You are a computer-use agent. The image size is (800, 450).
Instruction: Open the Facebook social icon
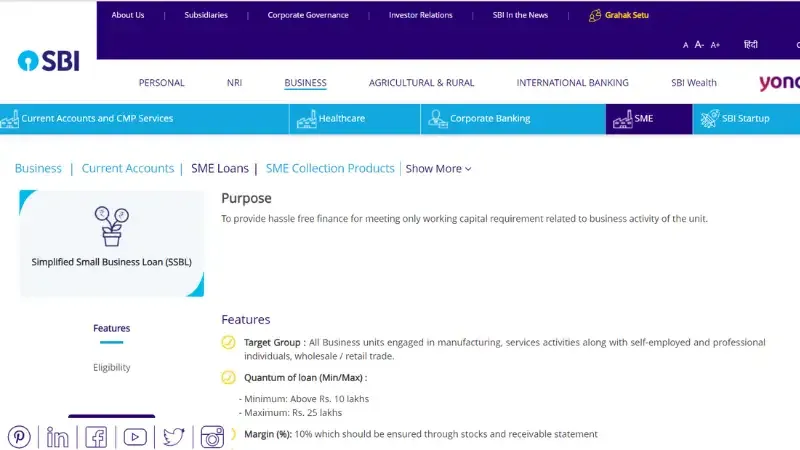[96, 437]
